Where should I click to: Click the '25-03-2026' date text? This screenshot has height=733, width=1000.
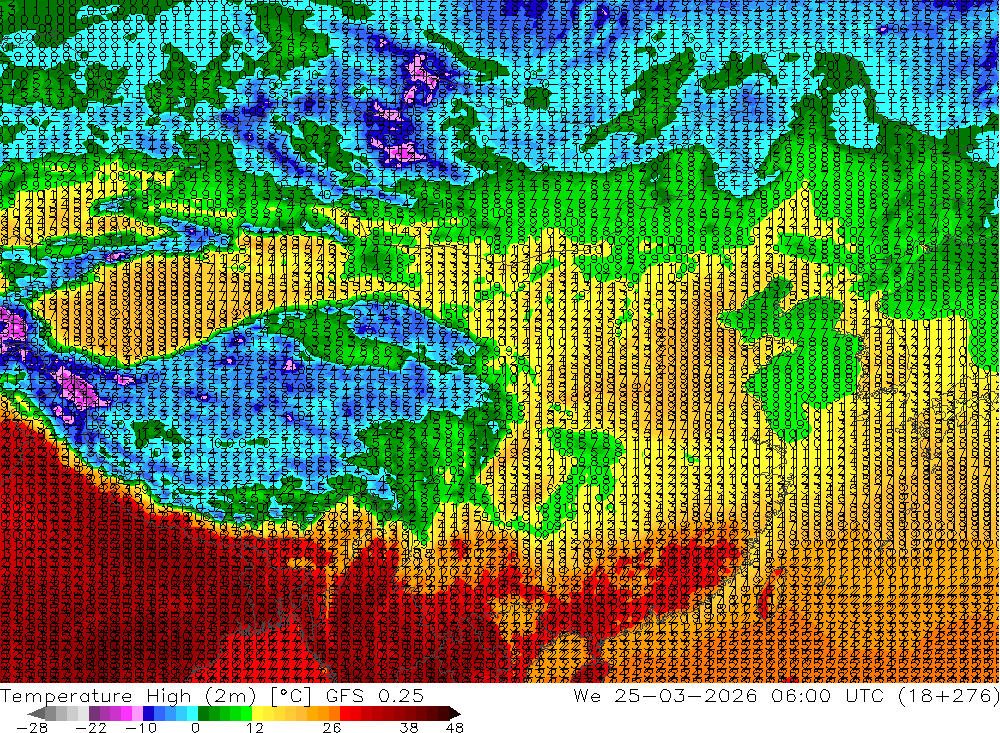pyautogui.click(x=686, y=695)
